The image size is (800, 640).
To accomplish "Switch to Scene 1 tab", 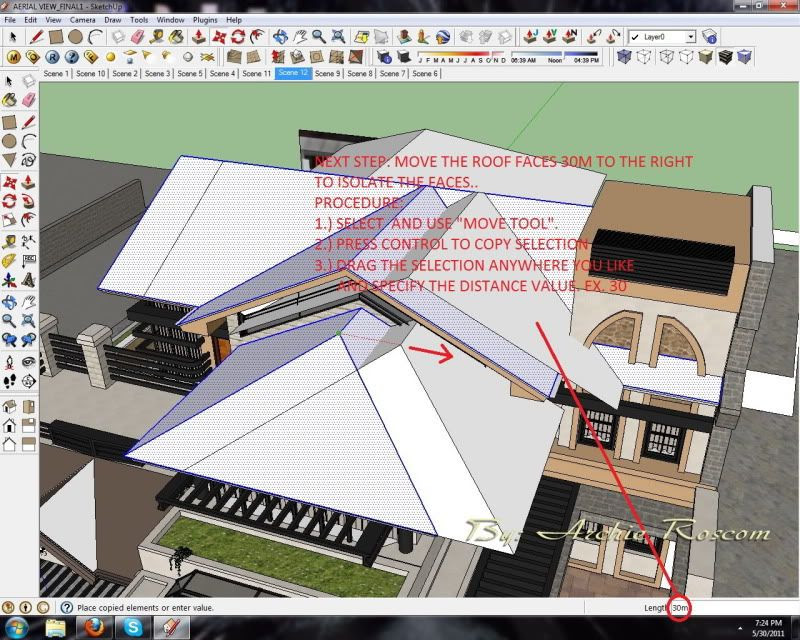I will [x=56, y=73].
